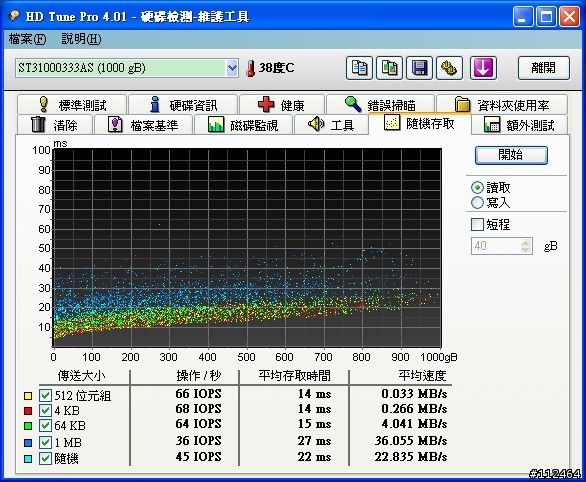Click the 離開 exit button
586x482 pixels.
(x=544, y=68)
